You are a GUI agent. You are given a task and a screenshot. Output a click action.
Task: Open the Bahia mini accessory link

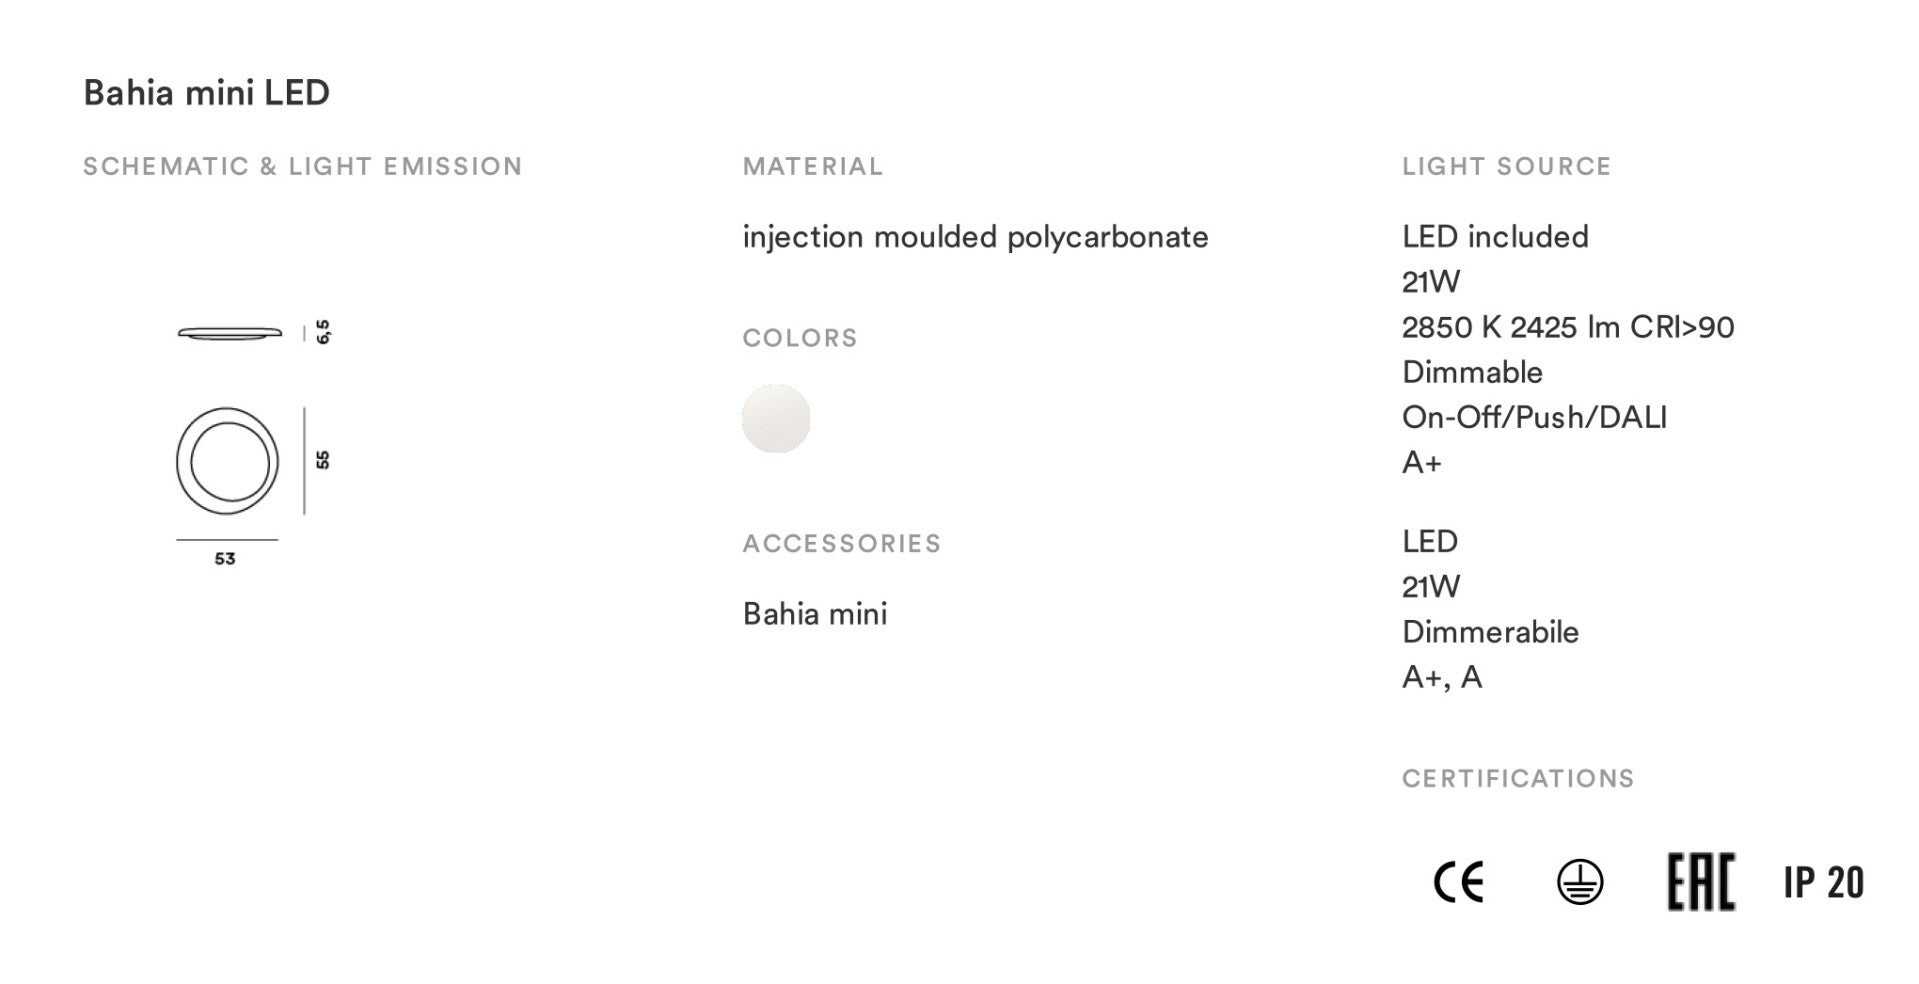[x=814, y=614]
